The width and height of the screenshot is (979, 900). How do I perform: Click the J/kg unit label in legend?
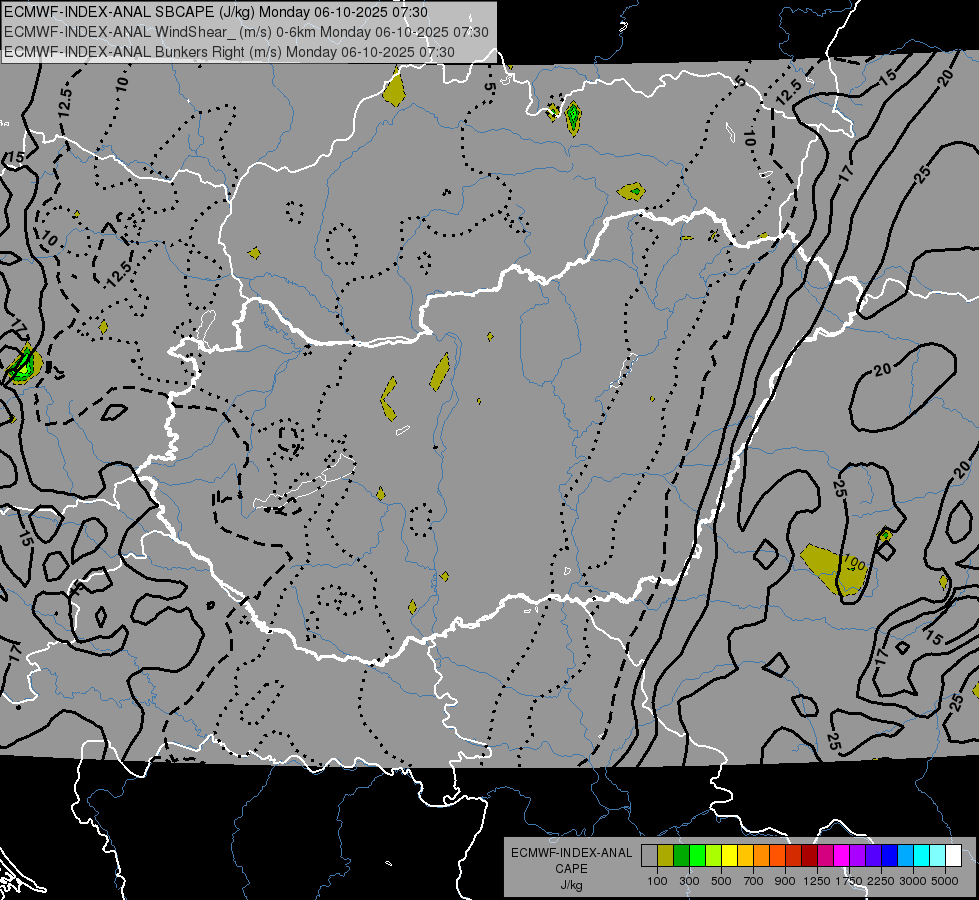pyautogui.click(x=571, y=885)
